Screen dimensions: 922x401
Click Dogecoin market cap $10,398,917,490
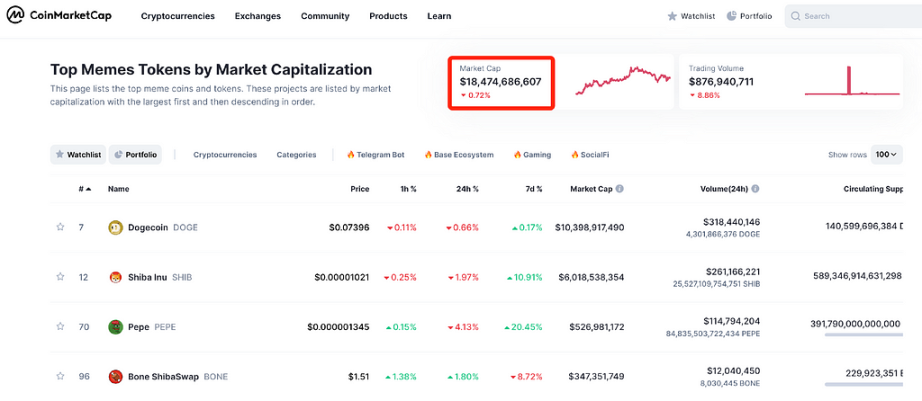tap(590, 228)
